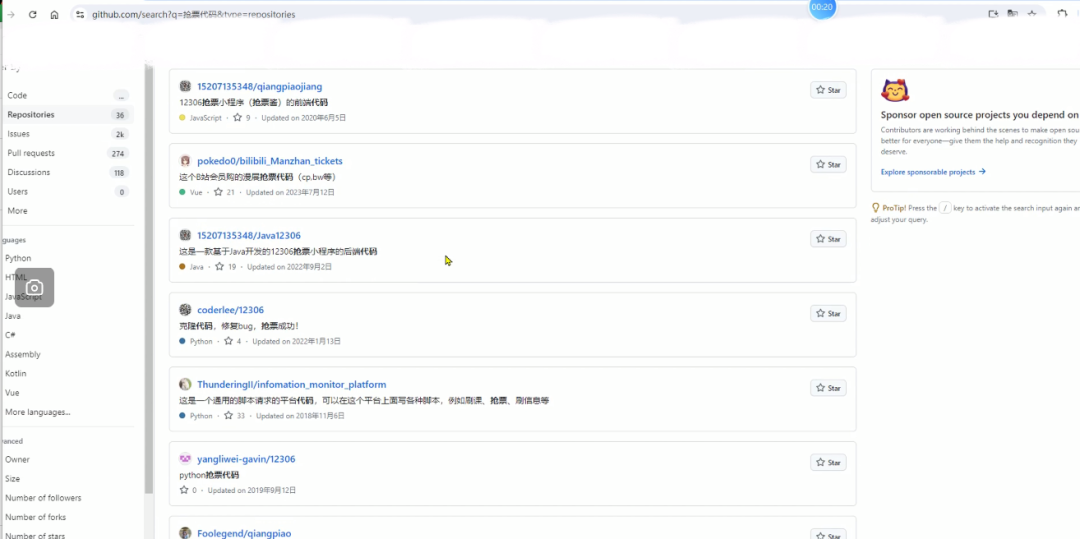Click the sidebar vertical scrollbar

click(148, 279)
